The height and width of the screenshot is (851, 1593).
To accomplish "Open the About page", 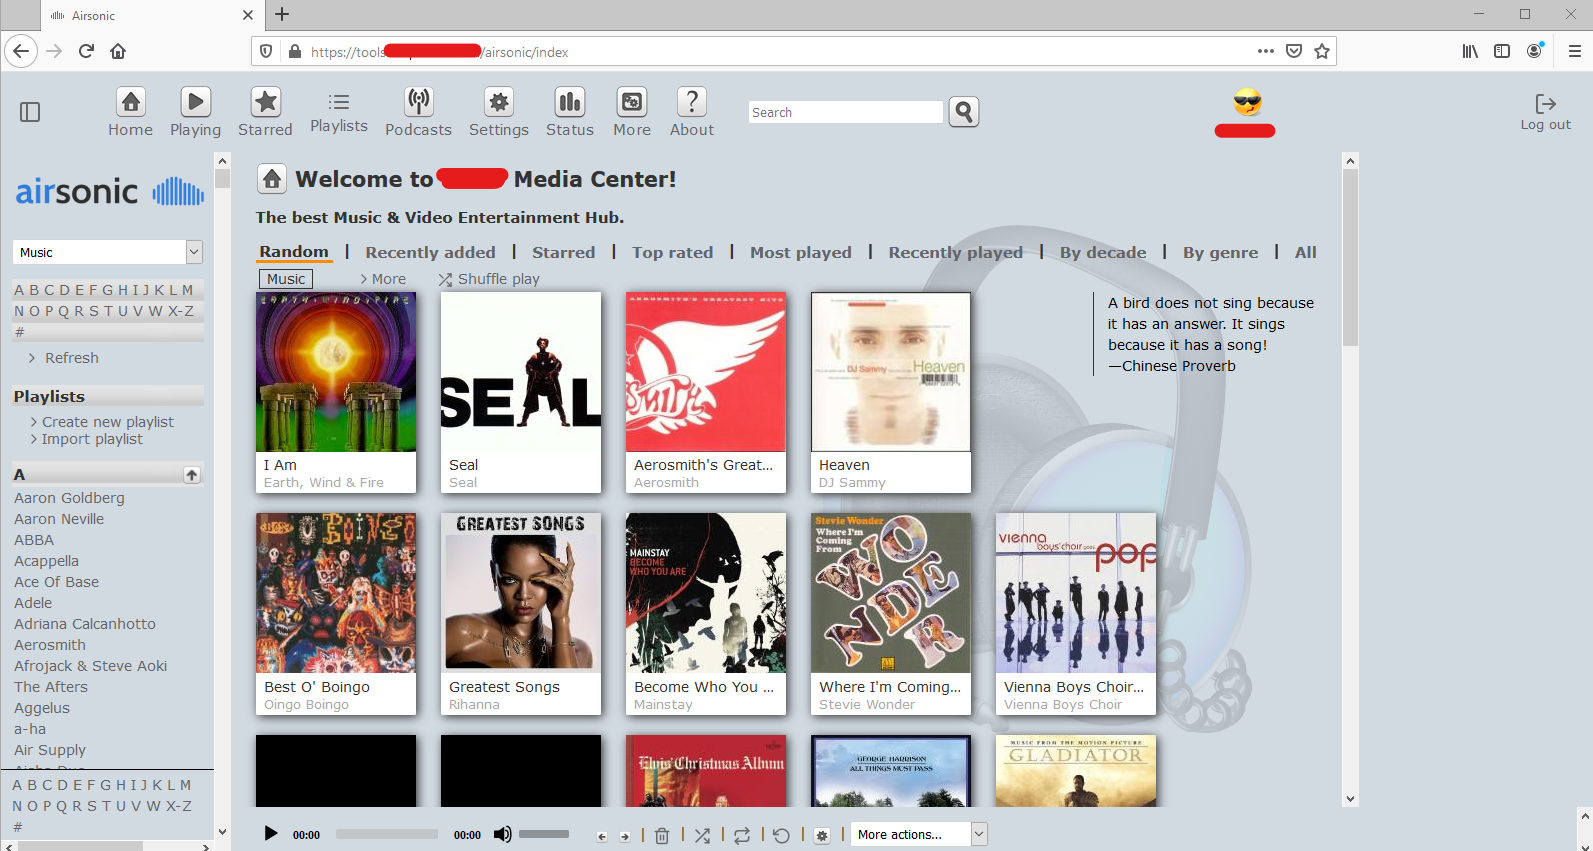I will coord(692,102).
